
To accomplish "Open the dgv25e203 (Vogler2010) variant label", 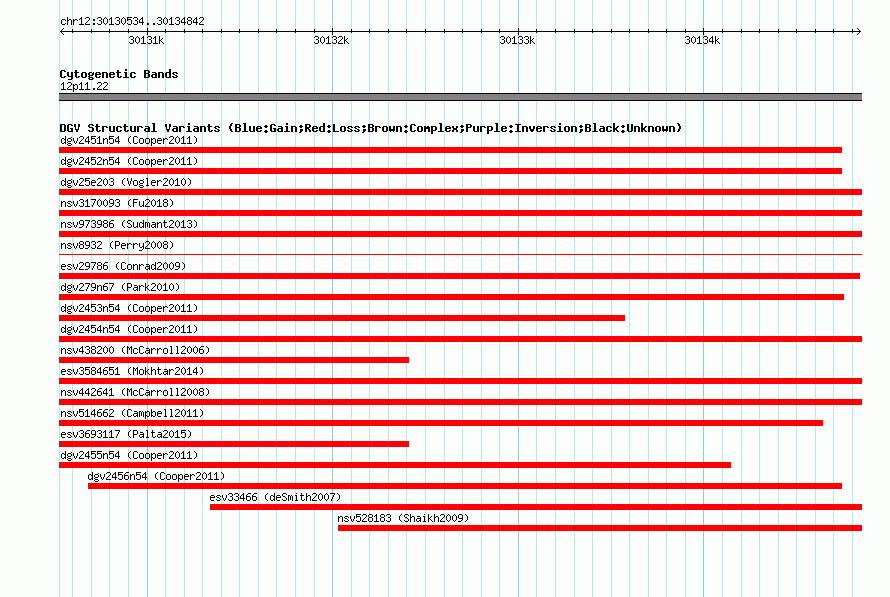I will tap(126, 182).
